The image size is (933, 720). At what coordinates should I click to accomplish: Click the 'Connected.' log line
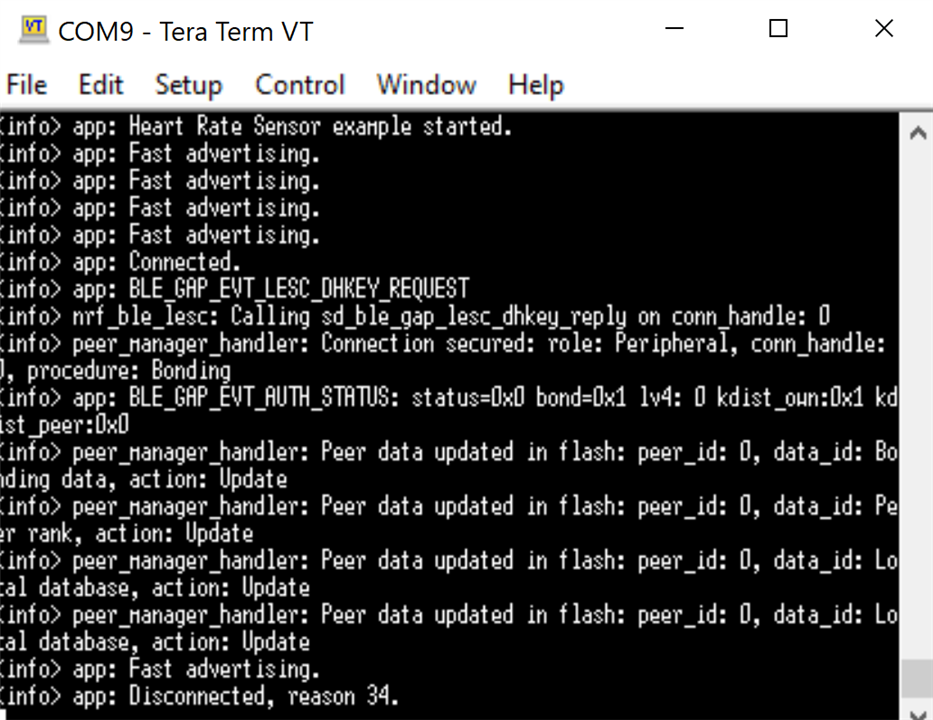(120, 262)
